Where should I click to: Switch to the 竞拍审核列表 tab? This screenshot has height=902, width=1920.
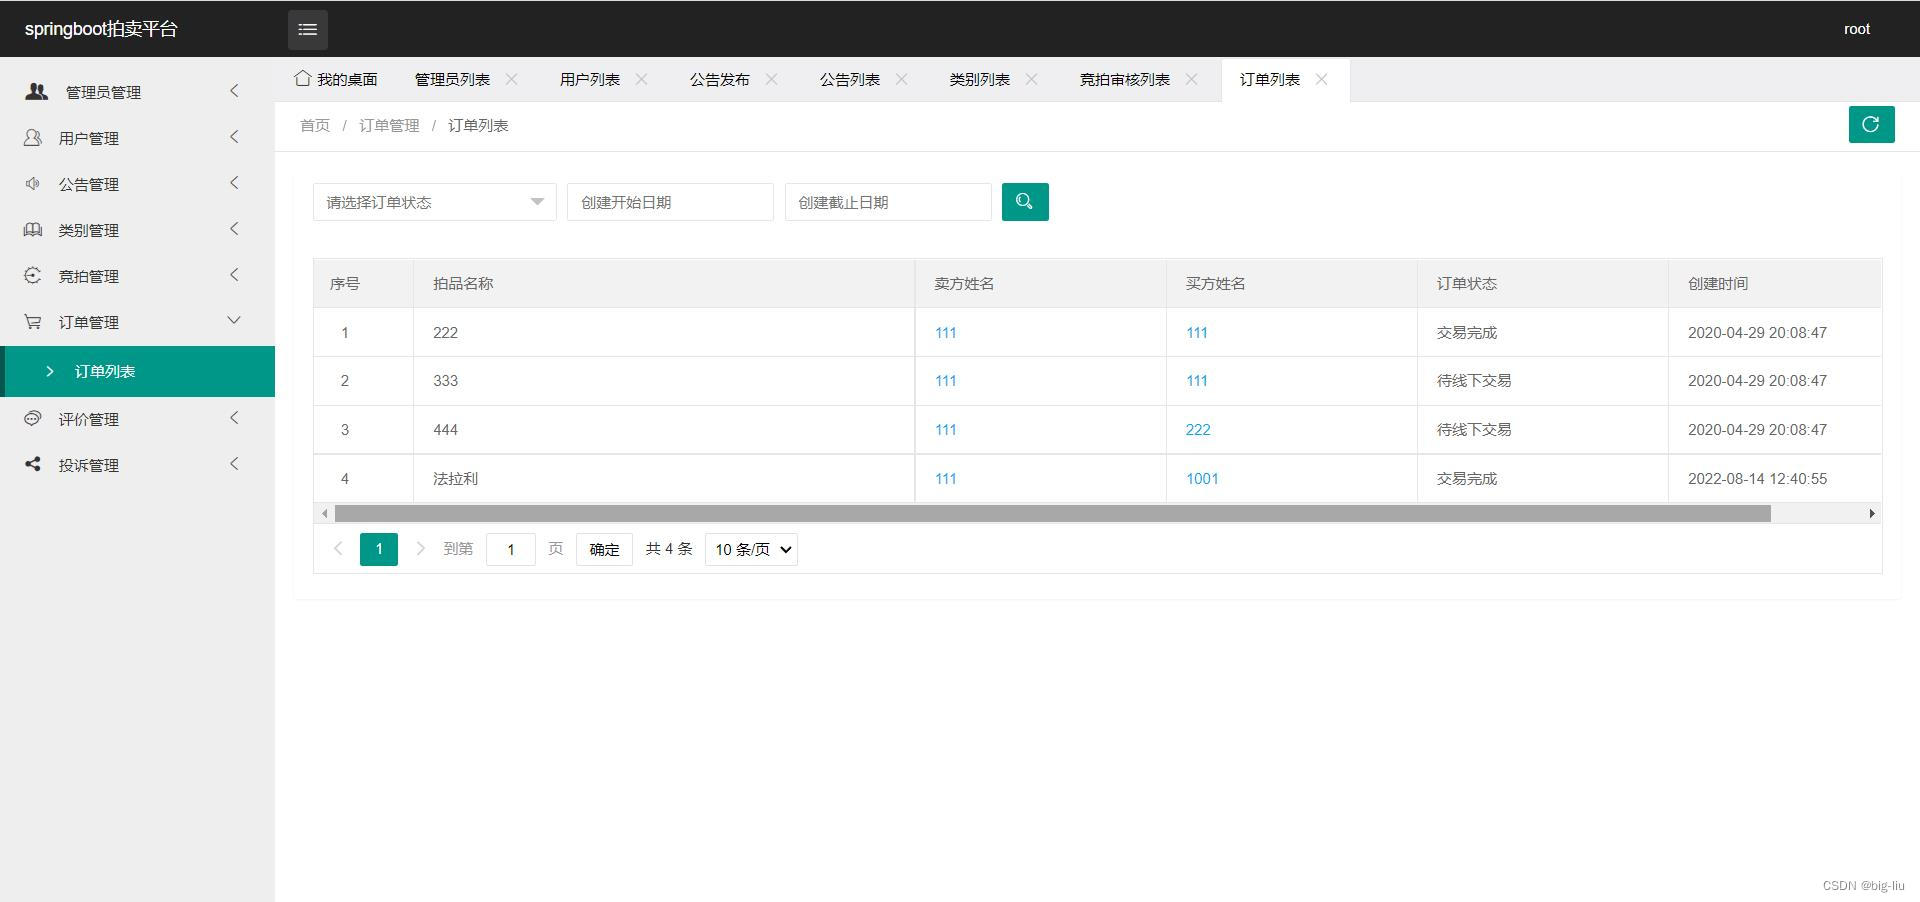[x=1125, y=79]
